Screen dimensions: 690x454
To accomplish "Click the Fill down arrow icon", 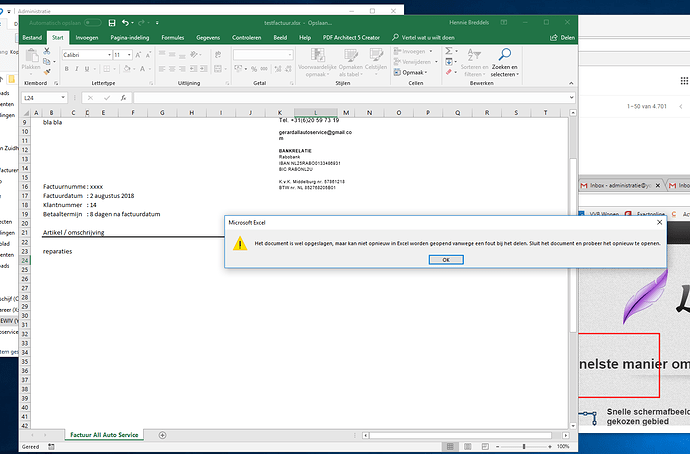I will tap(448, 62).
